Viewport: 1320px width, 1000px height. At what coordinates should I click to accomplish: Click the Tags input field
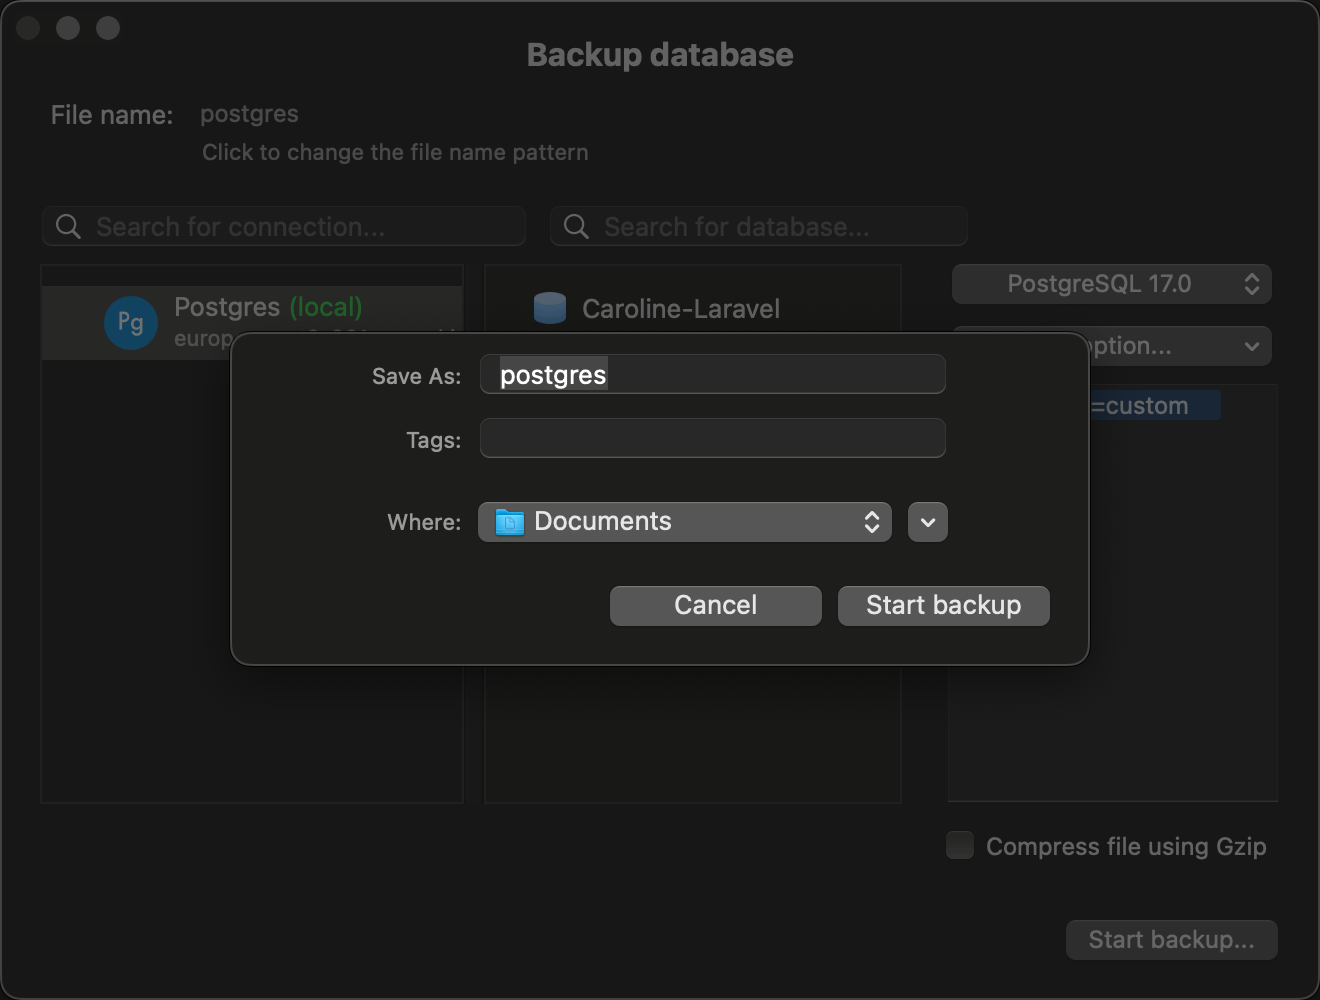(712, 438)
